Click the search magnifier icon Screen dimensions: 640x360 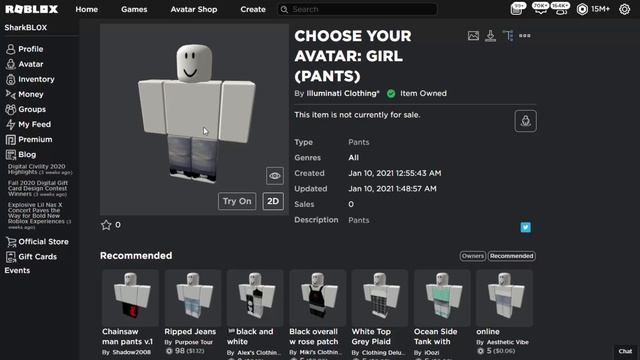click(284, 9)
